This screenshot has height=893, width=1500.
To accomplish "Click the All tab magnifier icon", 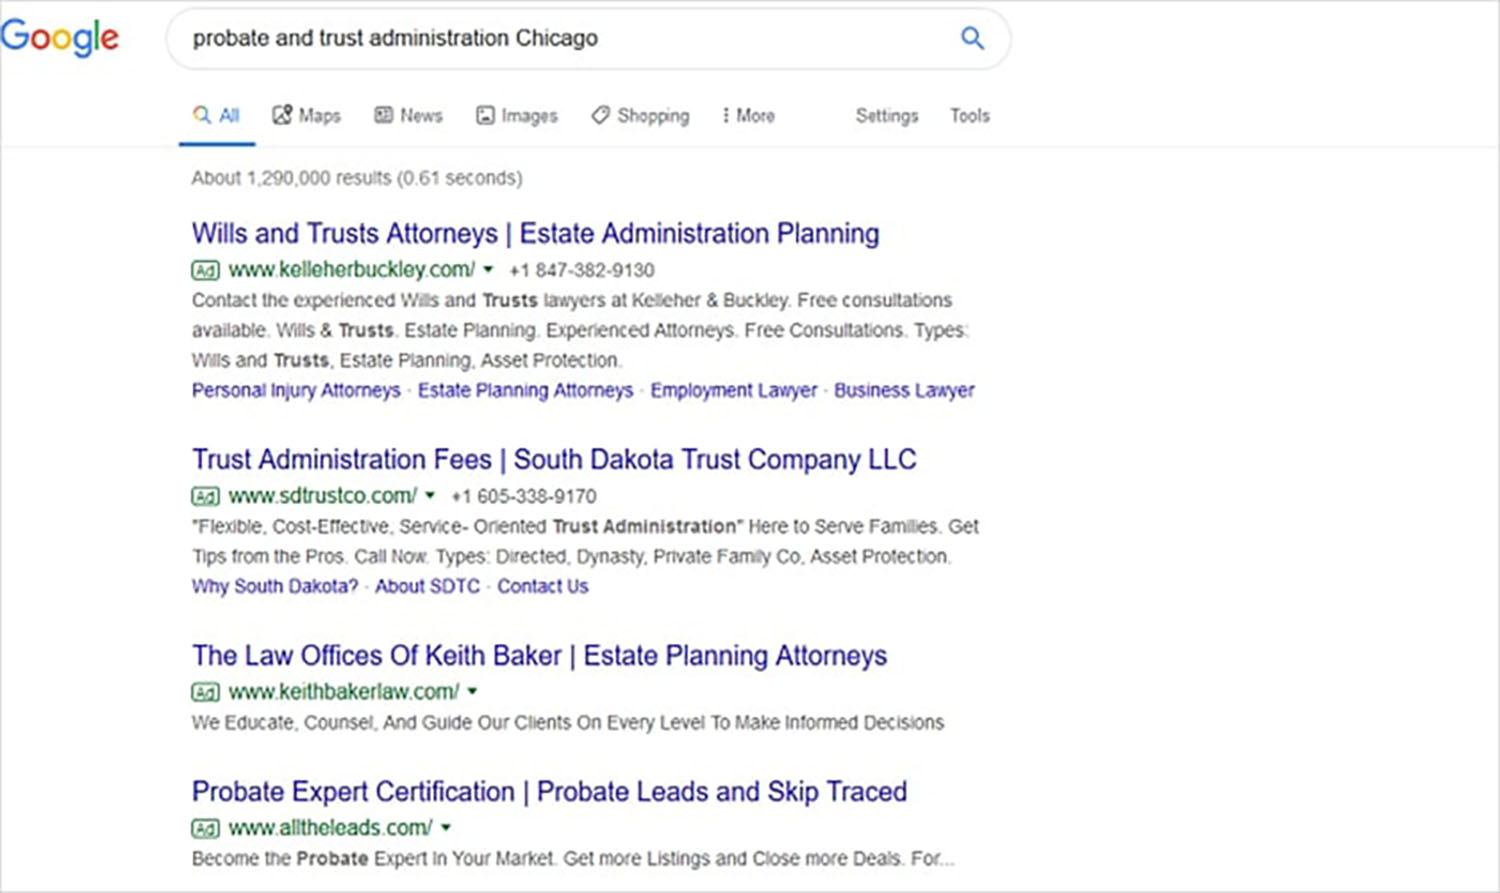I will [x=199, y=114].
